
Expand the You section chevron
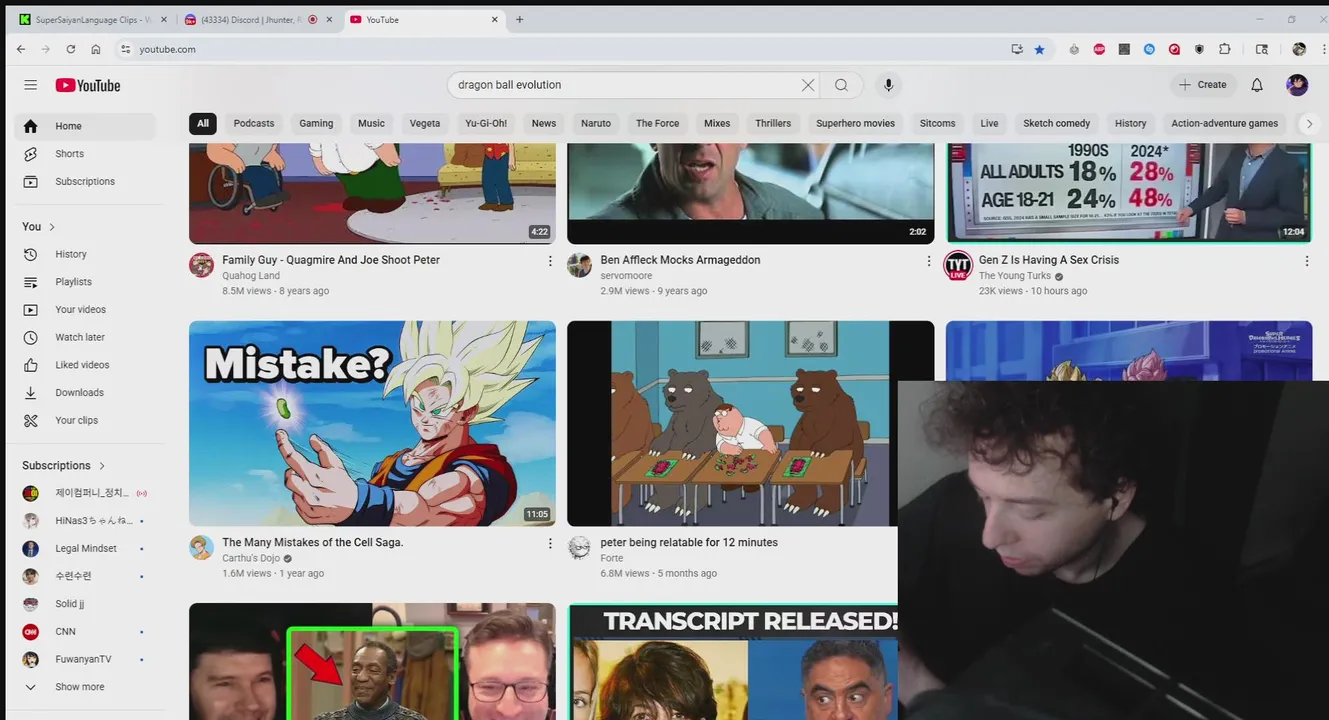tap(52, 227)
